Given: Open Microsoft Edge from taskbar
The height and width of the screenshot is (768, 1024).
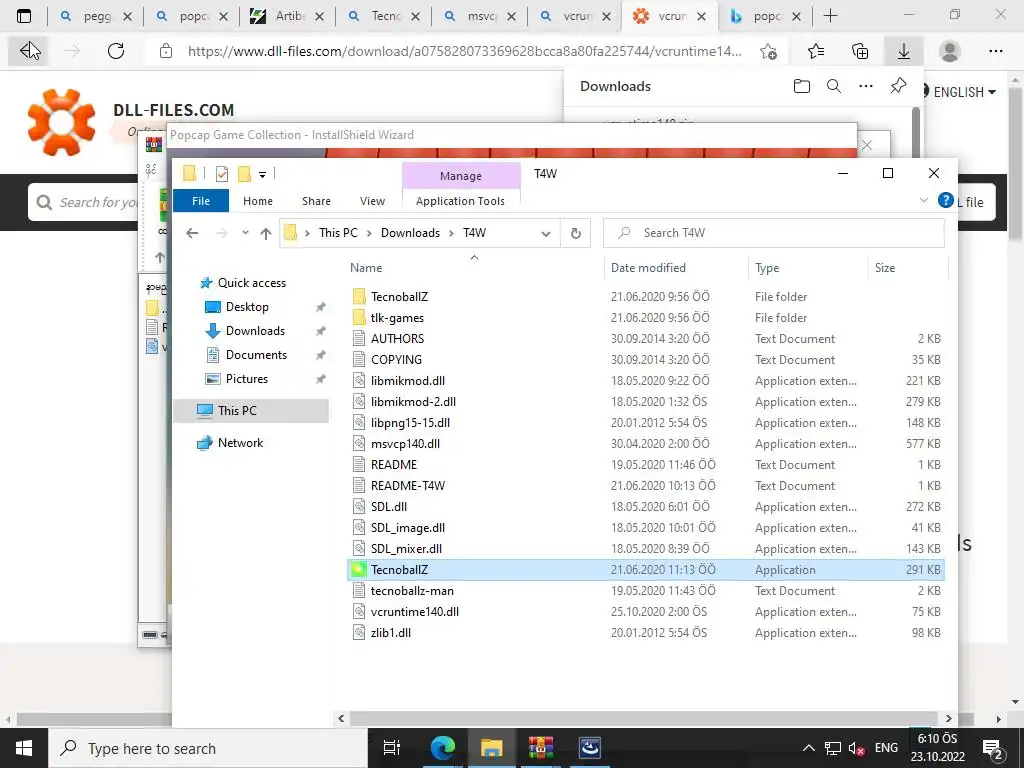Looking at the screenshot, I should [x=442, y=748].
